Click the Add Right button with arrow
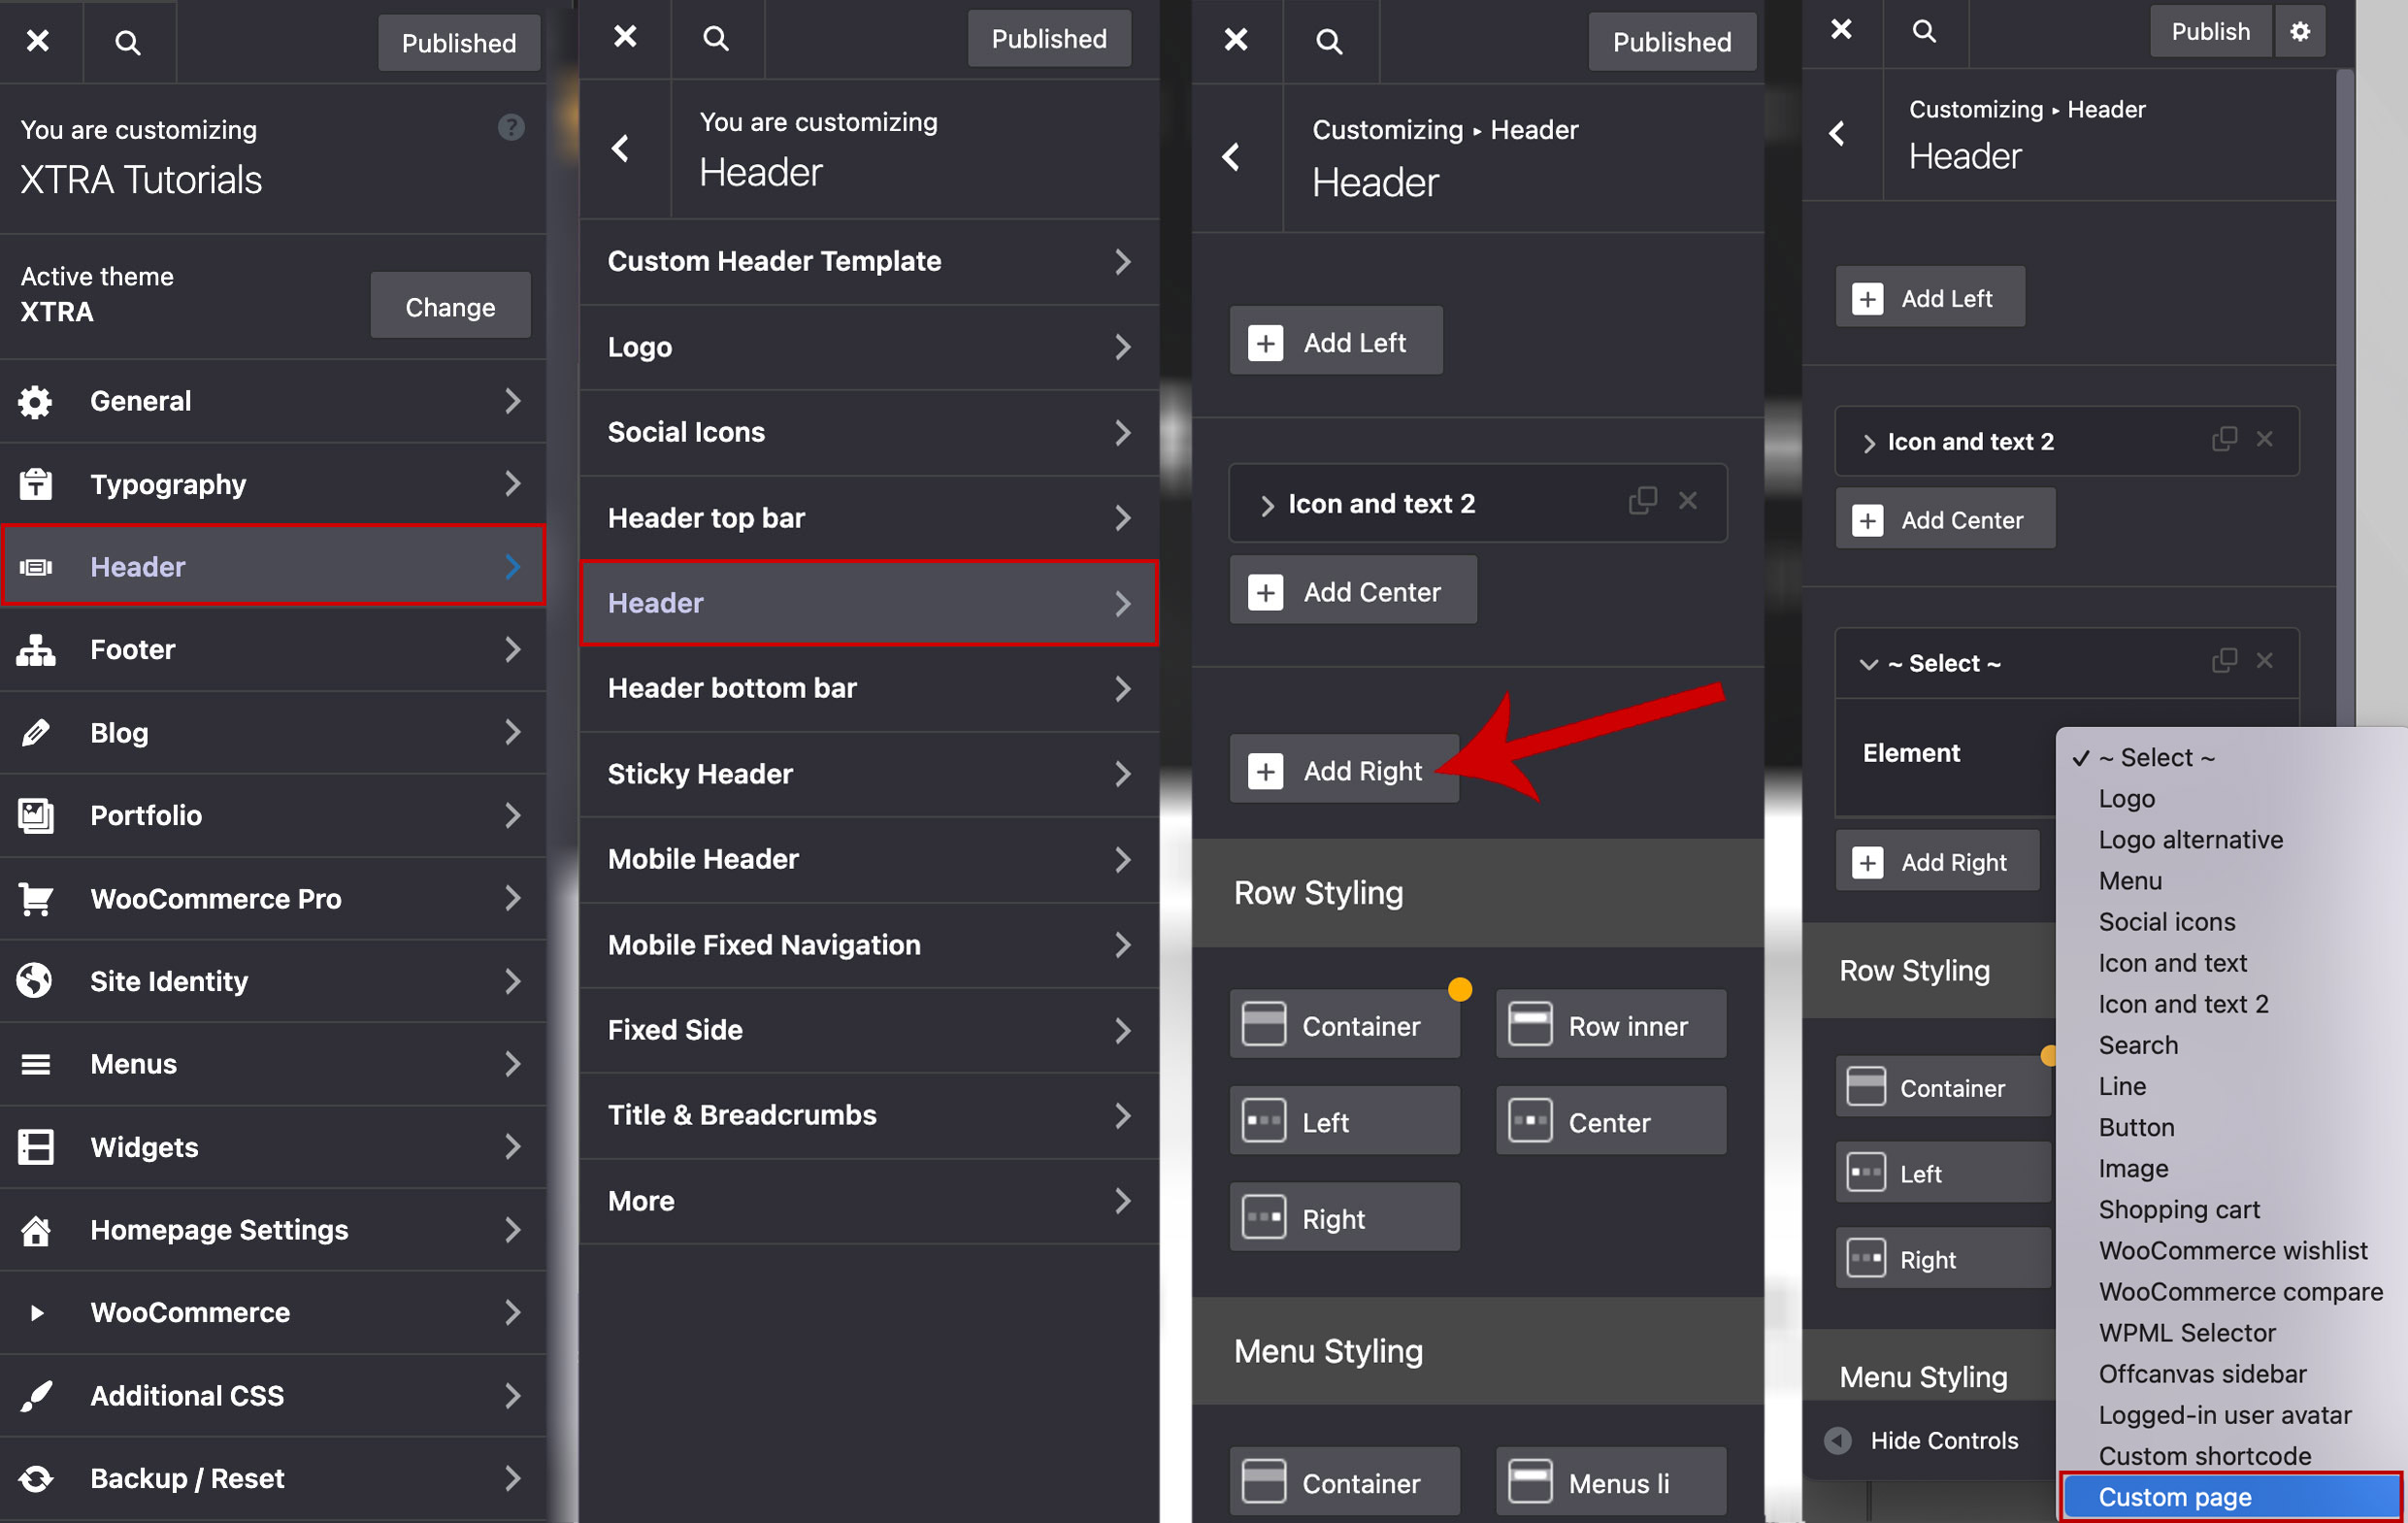Viewport: 2408px width, 1523px height. [1344, 770]
